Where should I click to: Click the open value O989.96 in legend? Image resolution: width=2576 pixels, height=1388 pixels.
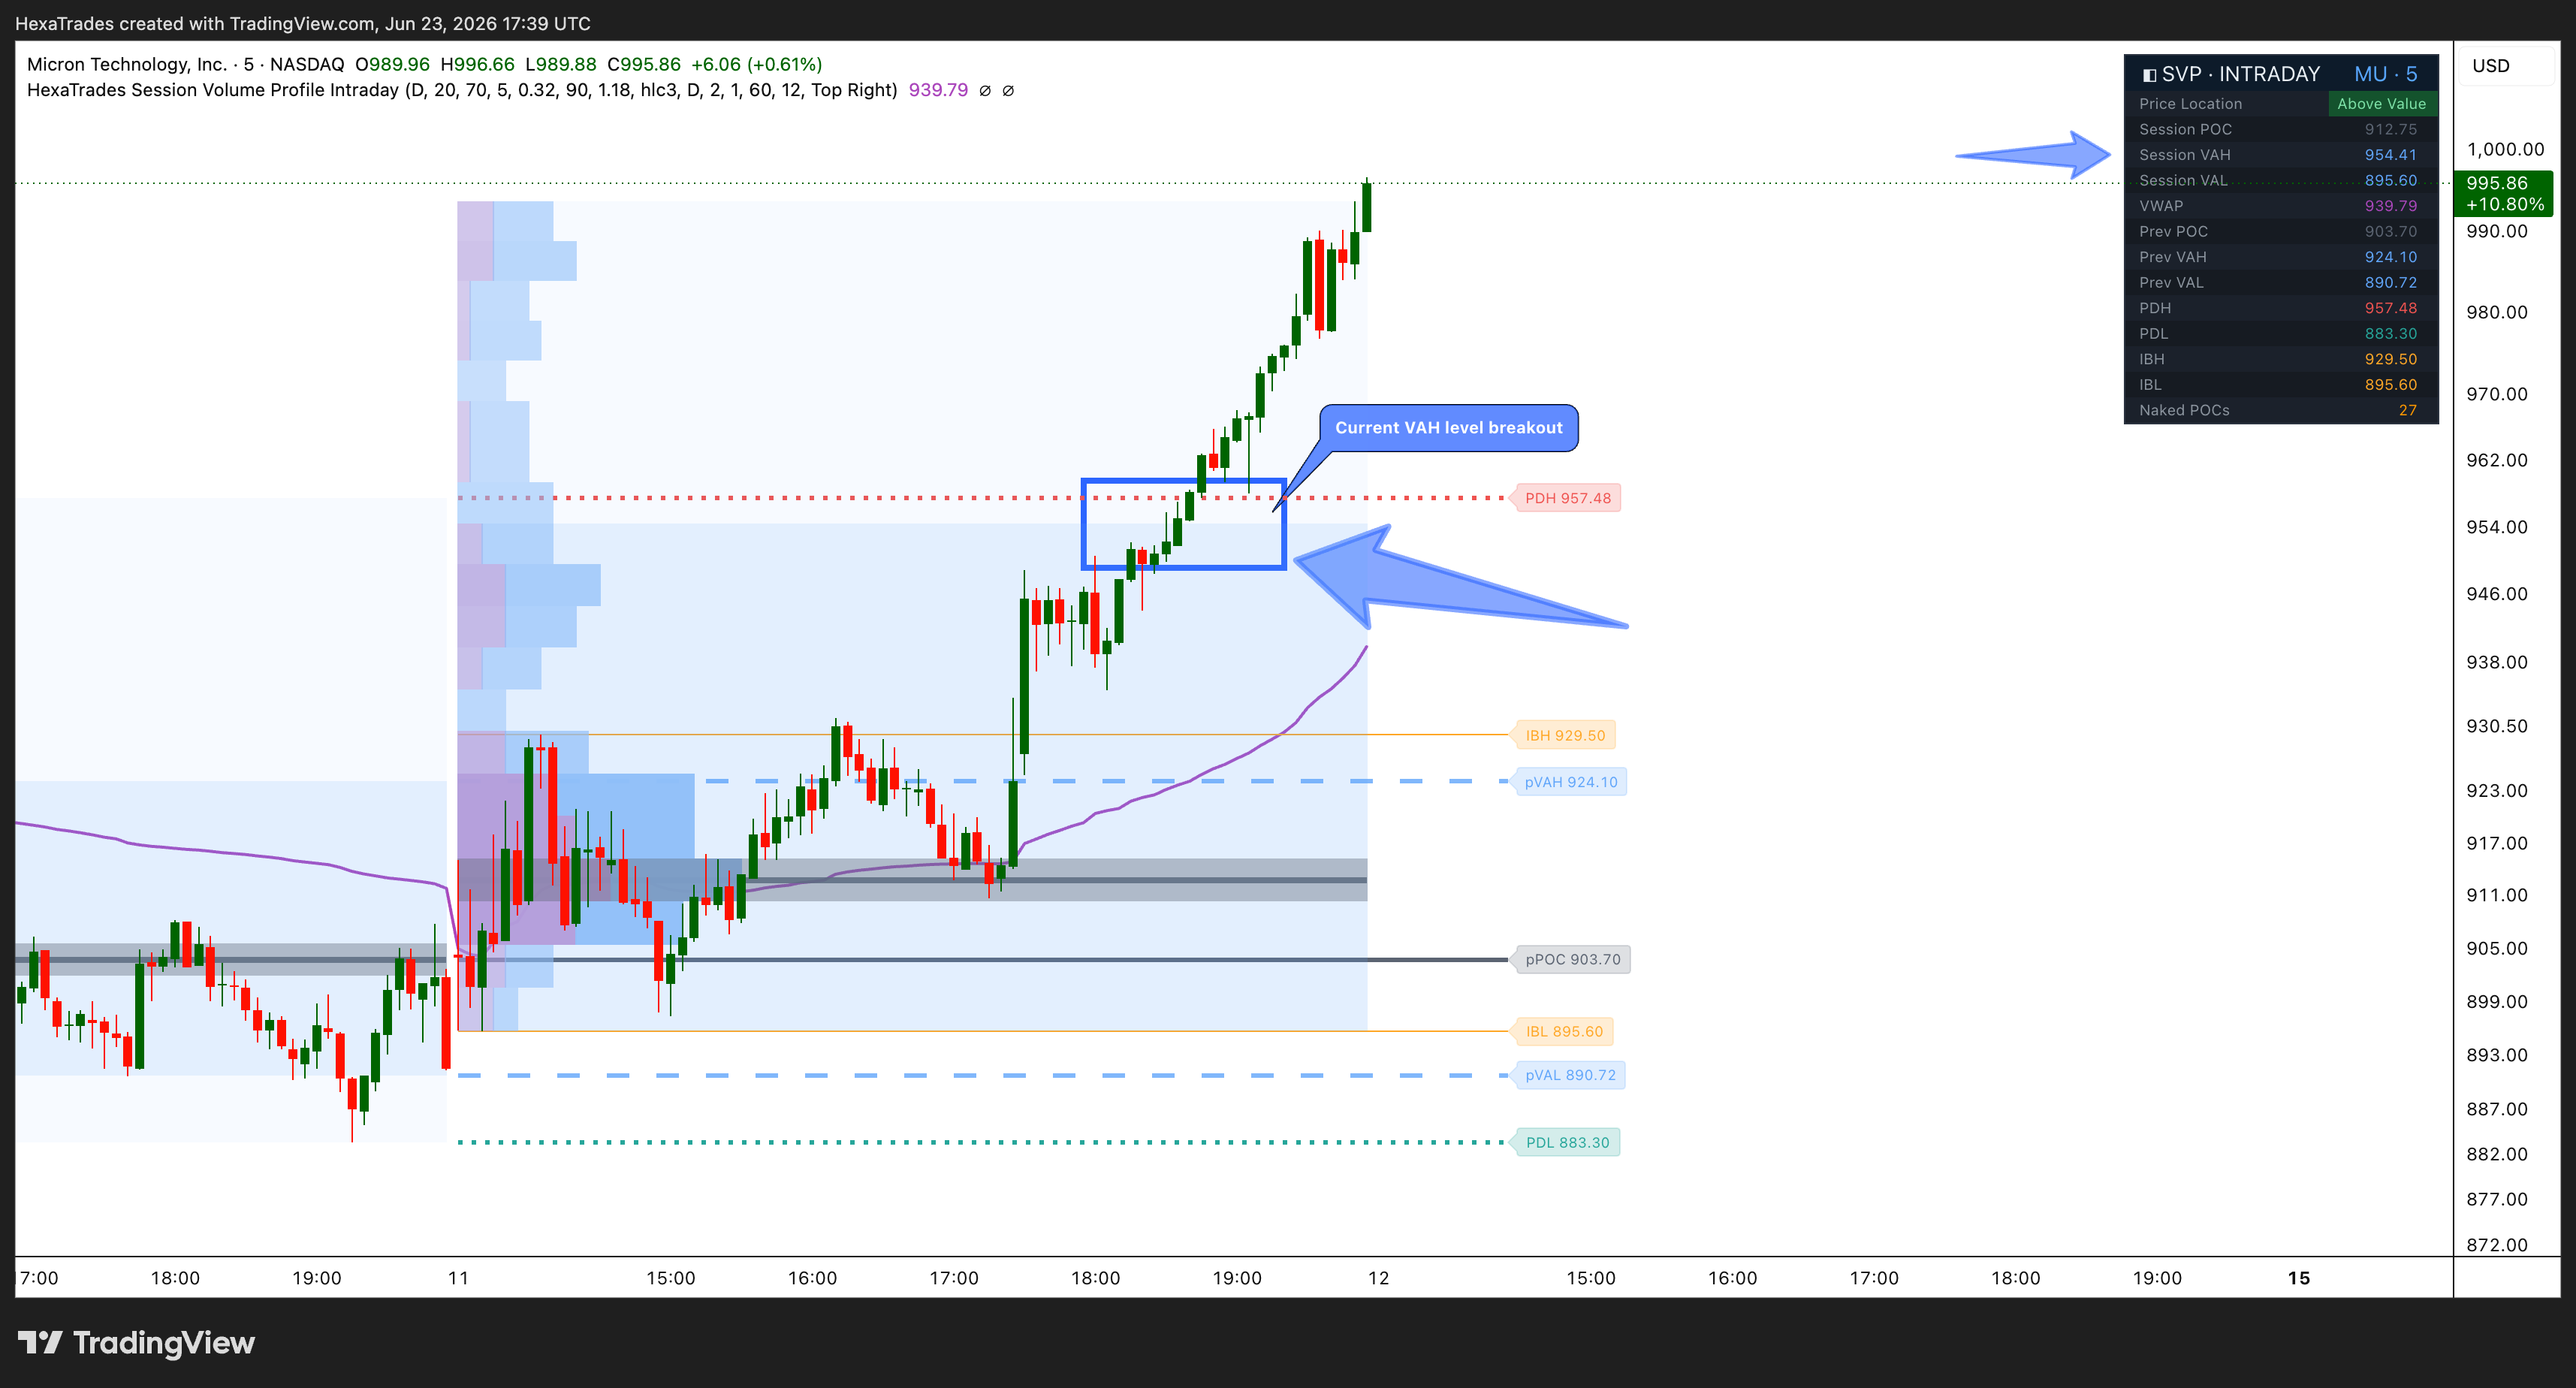point(392,64)
